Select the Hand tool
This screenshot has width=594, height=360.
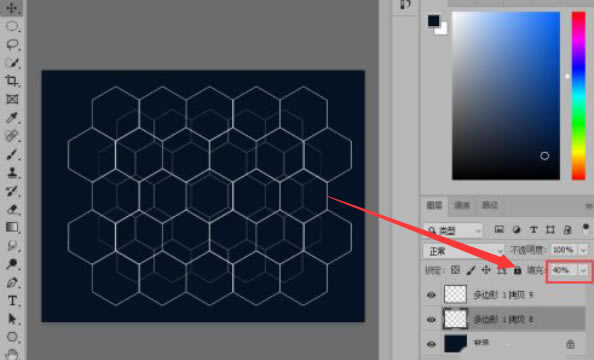pyautogui.click(x=12, y=354)
